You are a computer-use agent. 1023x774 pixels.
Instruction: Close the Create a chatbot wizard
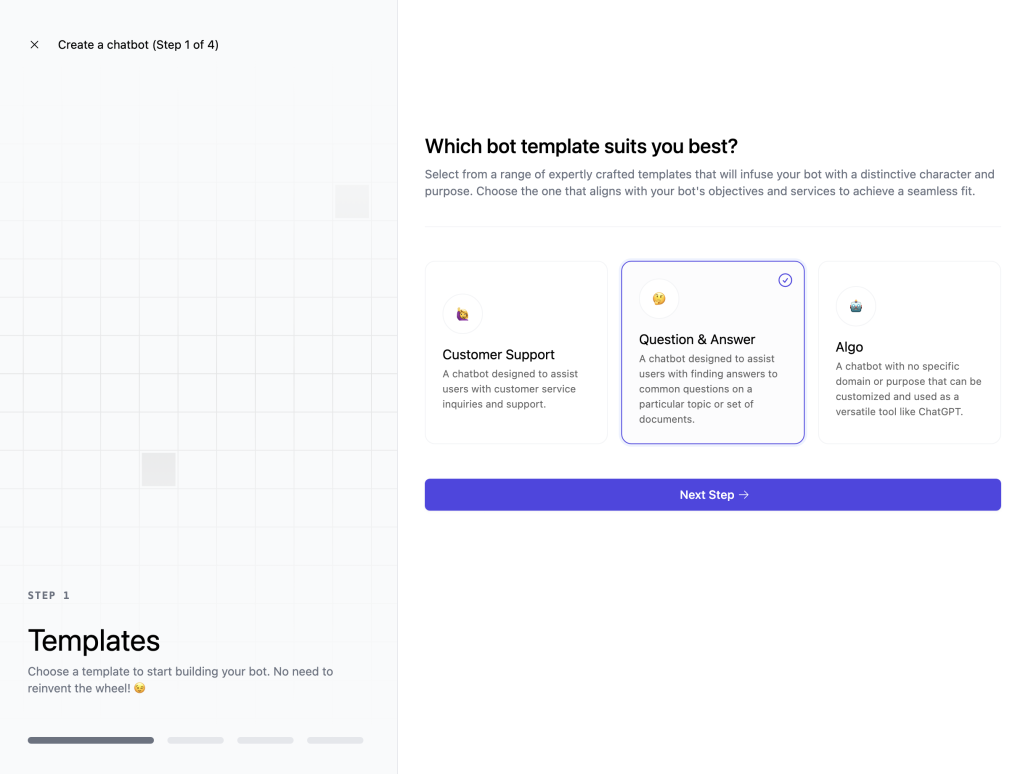pyautogui.click(x=35, y=44)
